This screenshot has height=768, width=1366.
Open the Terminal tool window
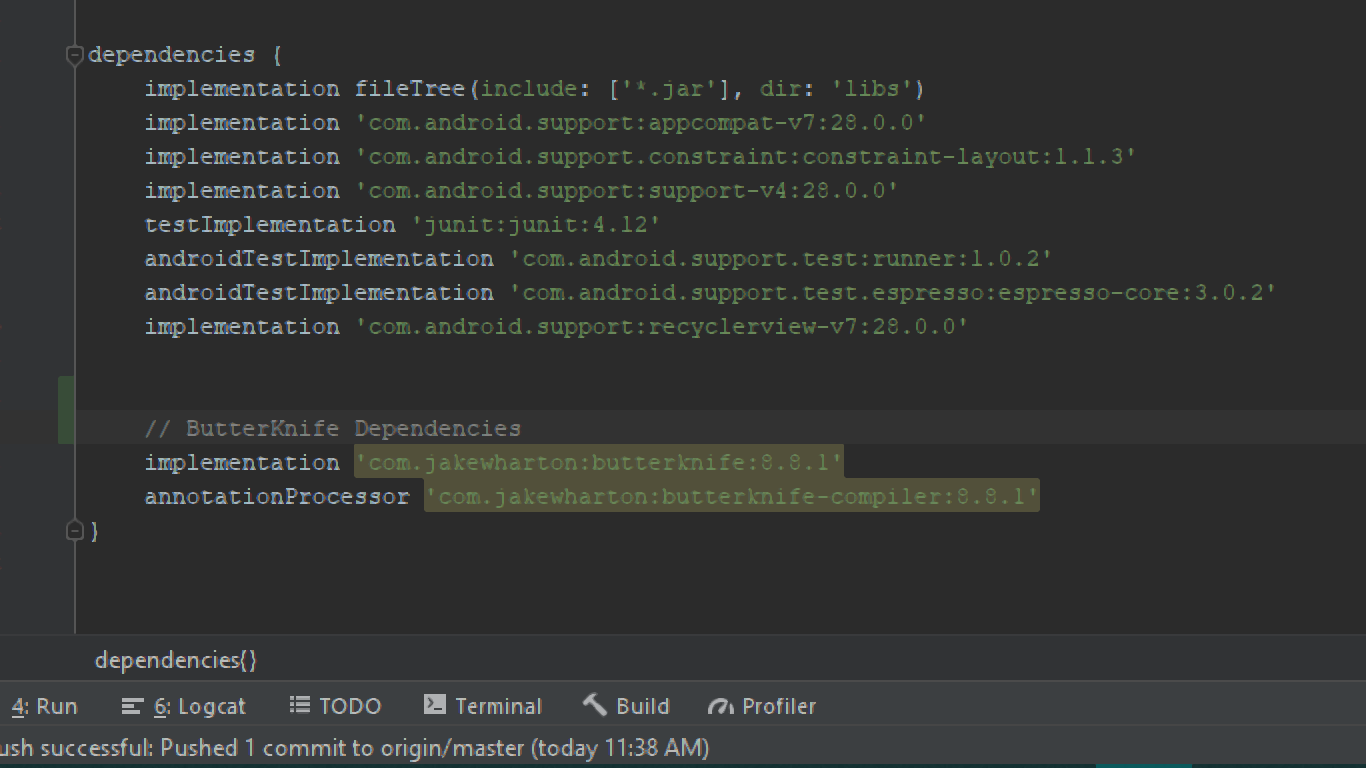482,706
